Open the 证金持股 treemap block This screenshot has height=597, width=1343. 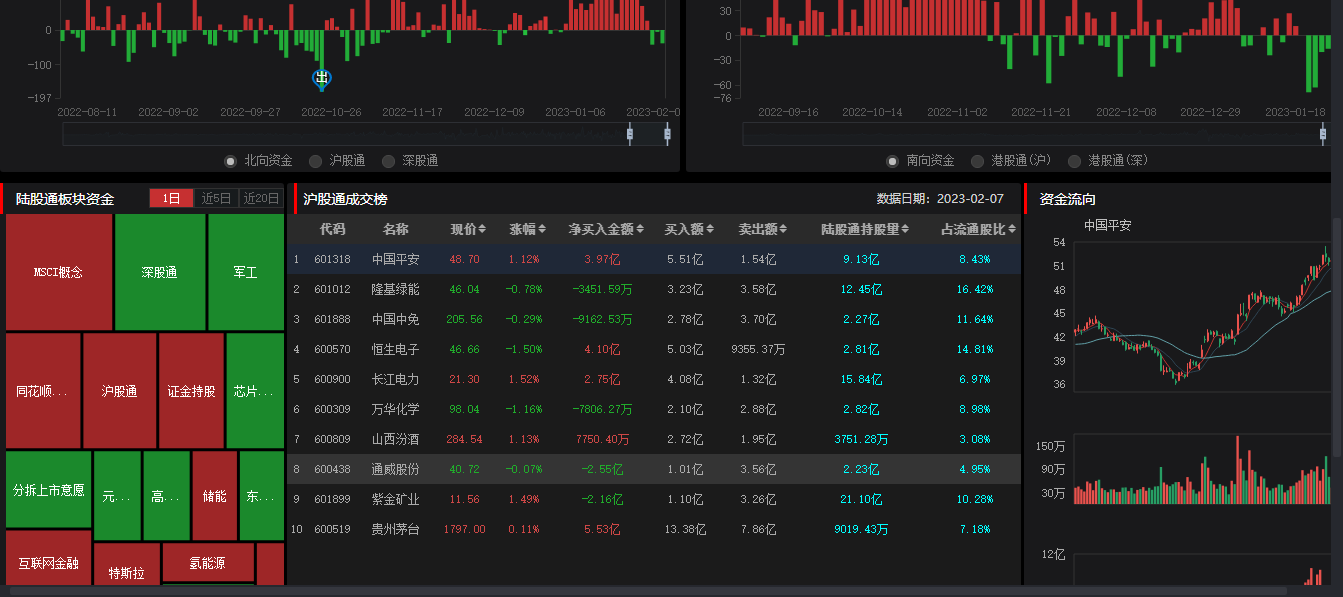(x=191, y=391)
